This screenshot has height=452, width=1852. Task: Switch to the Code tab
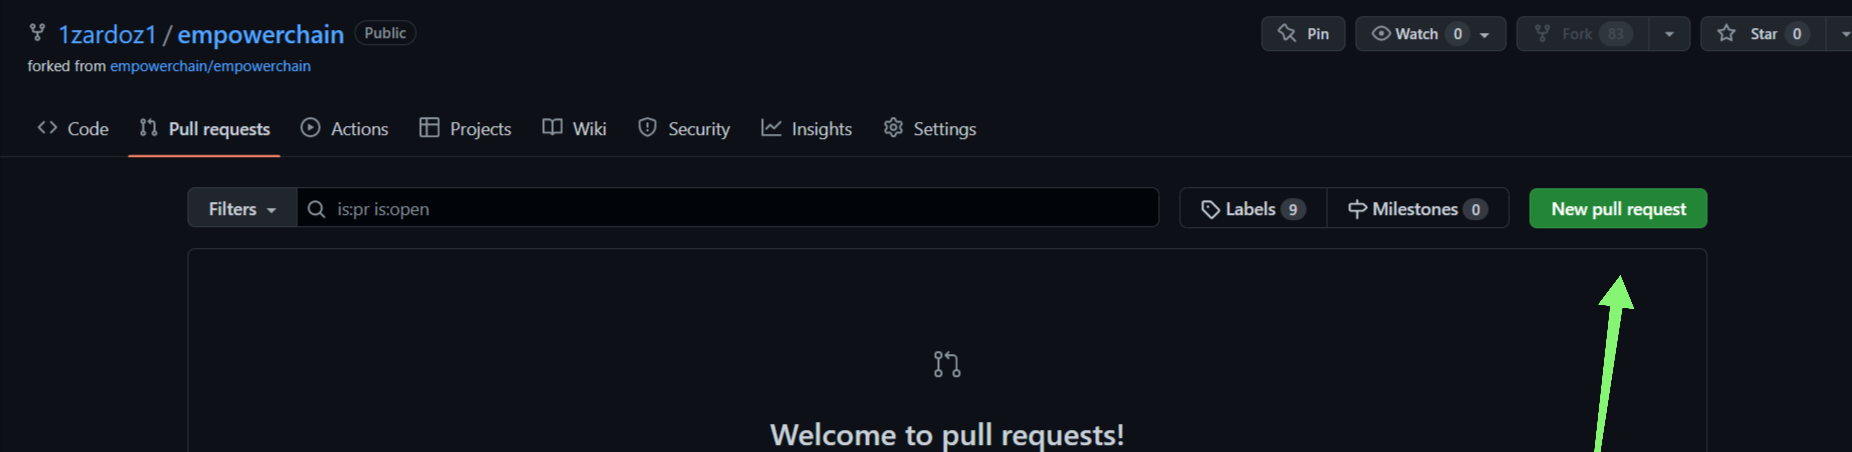73,128
